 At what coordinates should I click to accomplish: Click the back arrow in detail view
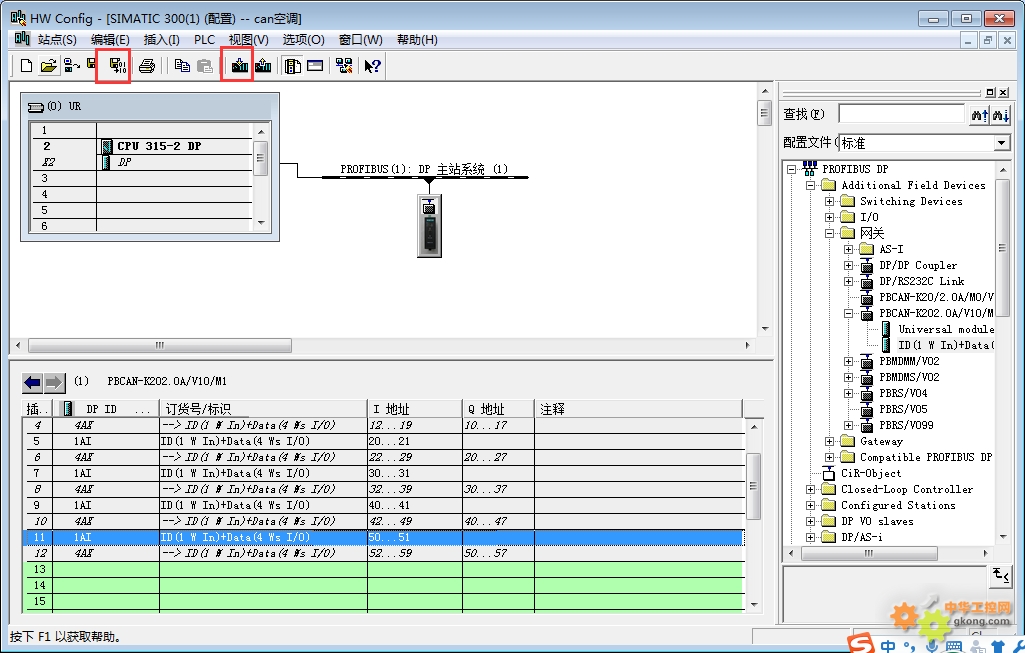coord(32,382)
